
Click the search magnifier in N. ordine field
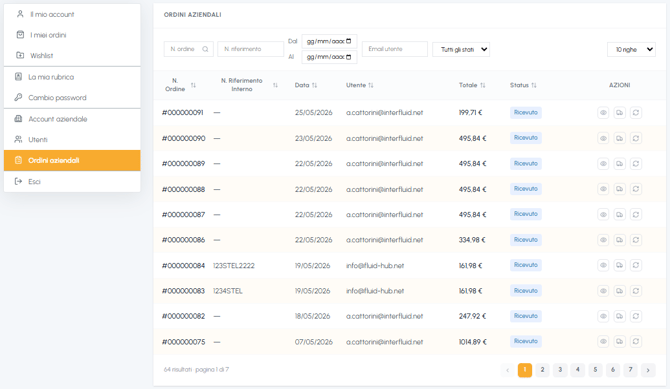pyautogui.click(x=205, y=49)
